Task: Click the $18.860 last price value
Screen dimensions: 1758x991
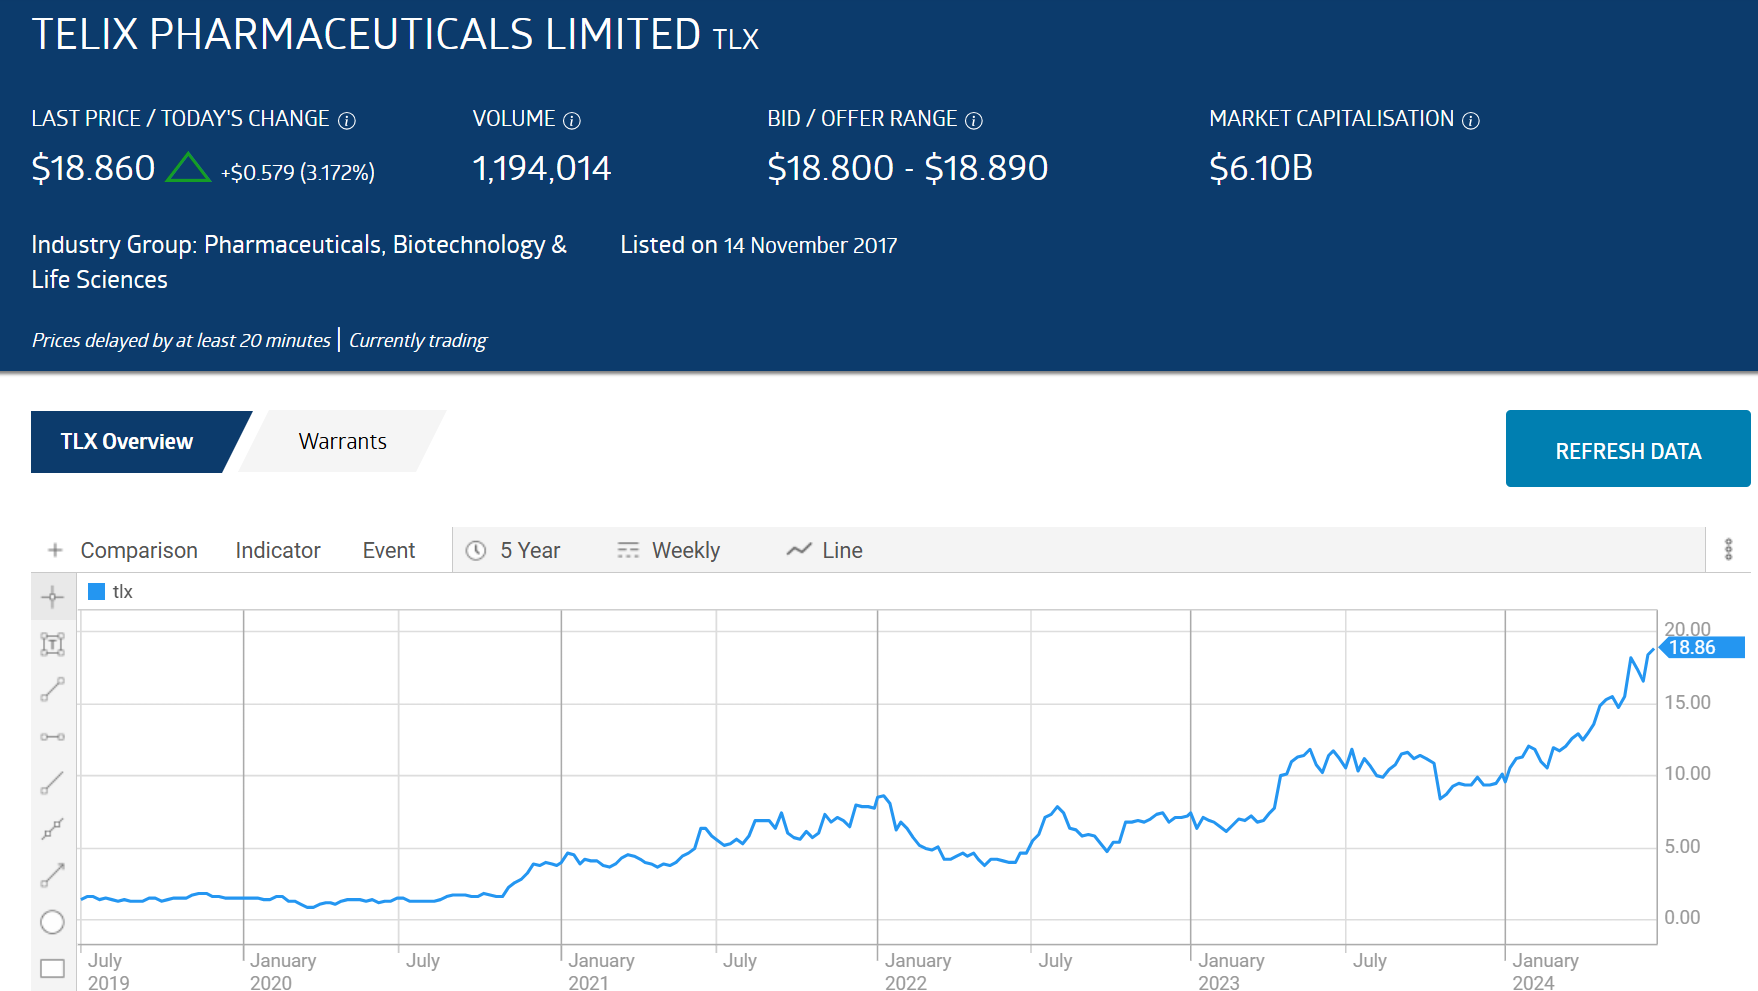Action: click(93, 168)
